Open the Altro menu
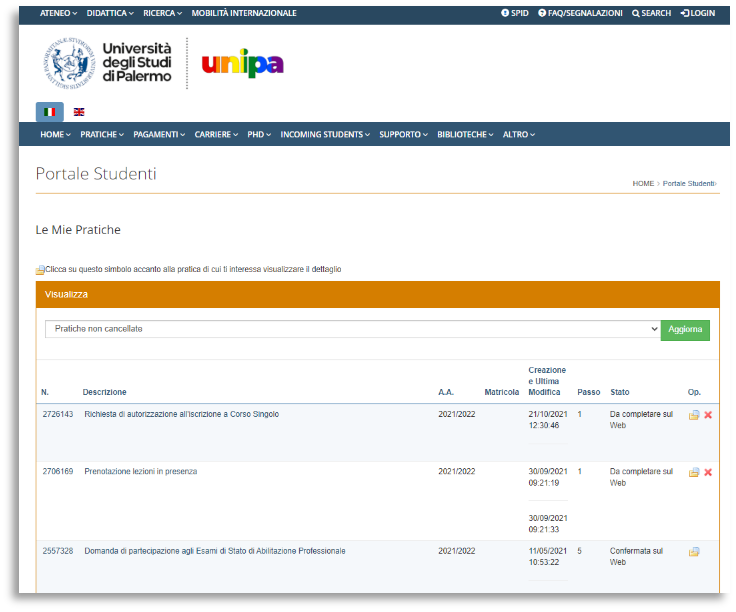736x612 pixels. 519,135
